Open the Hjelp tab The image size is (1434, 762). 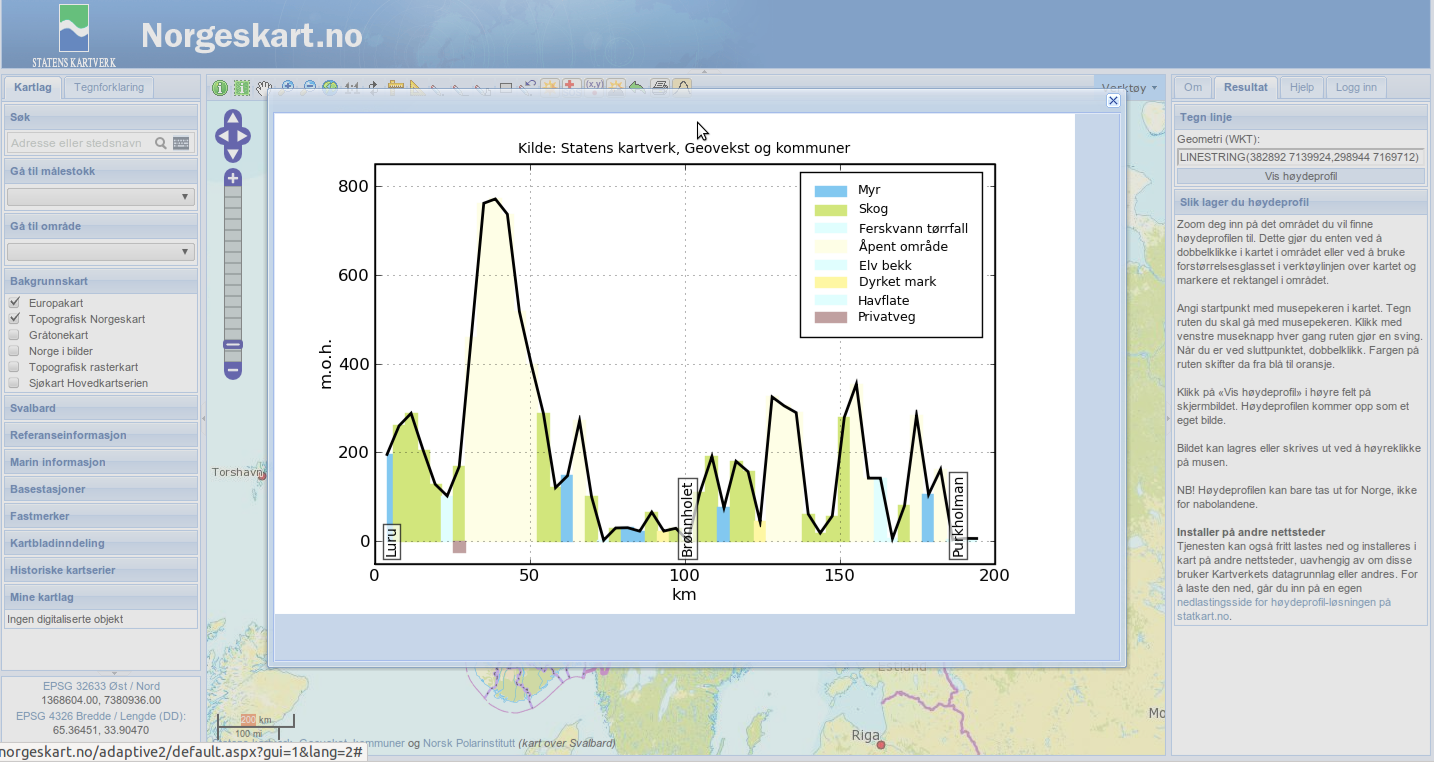click(x=1302, y=87)
